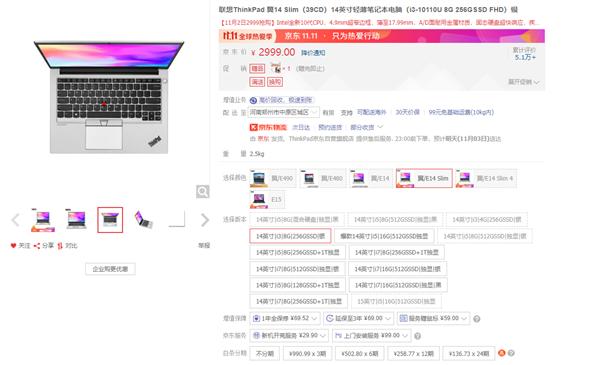Viewport: 600px width, 365px height.
Task: Select the E14 model option
Action: point(371,178)
